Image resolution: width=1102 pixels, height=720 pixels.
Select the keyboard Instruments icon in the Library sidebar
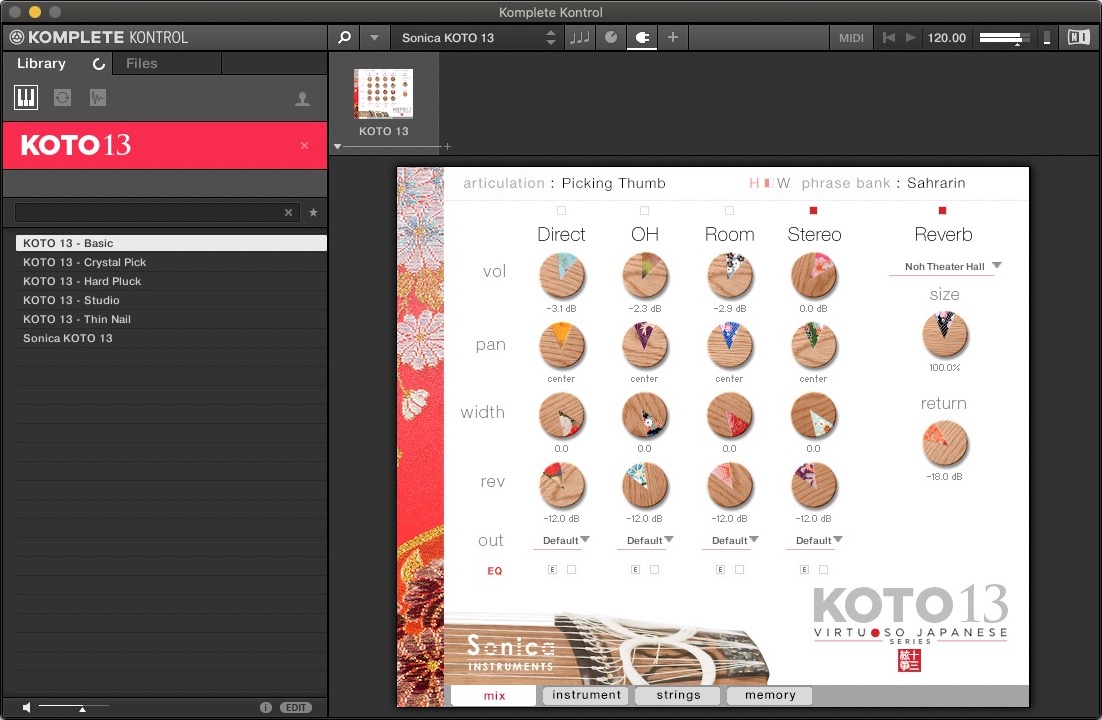coord(25,97)
